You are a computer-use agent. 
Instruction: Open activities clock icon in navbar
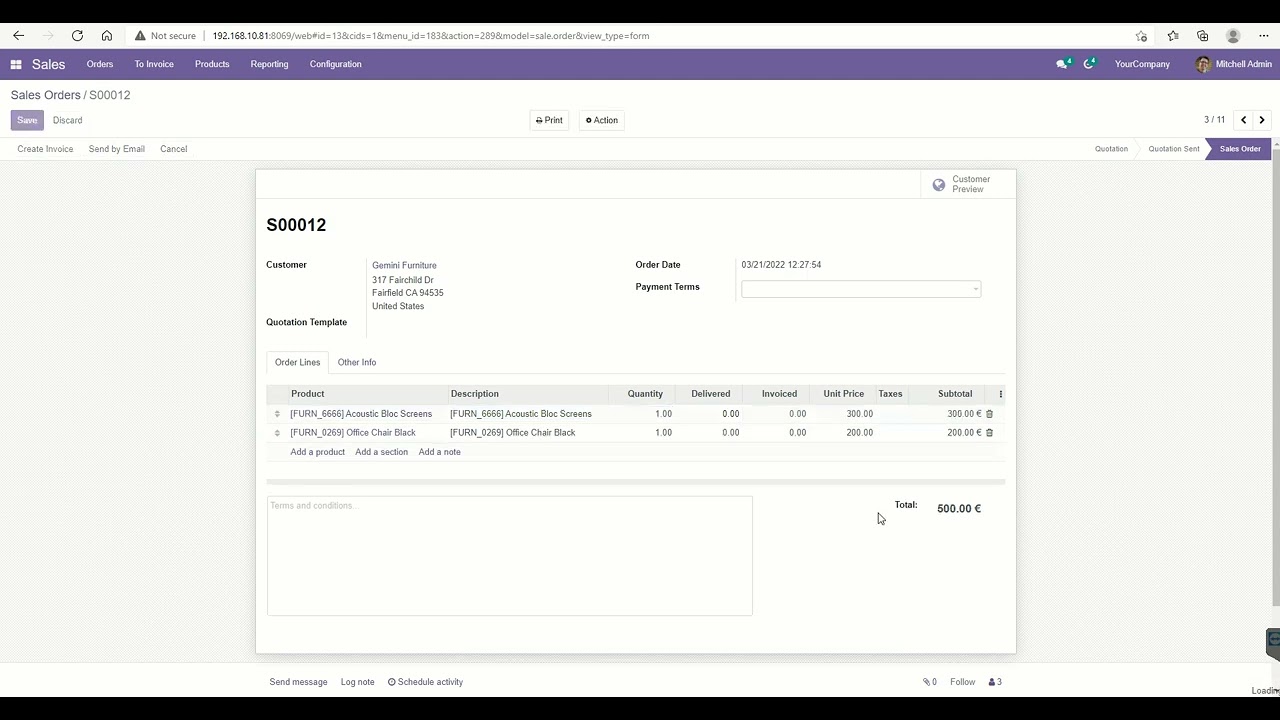pos(1090,64)
